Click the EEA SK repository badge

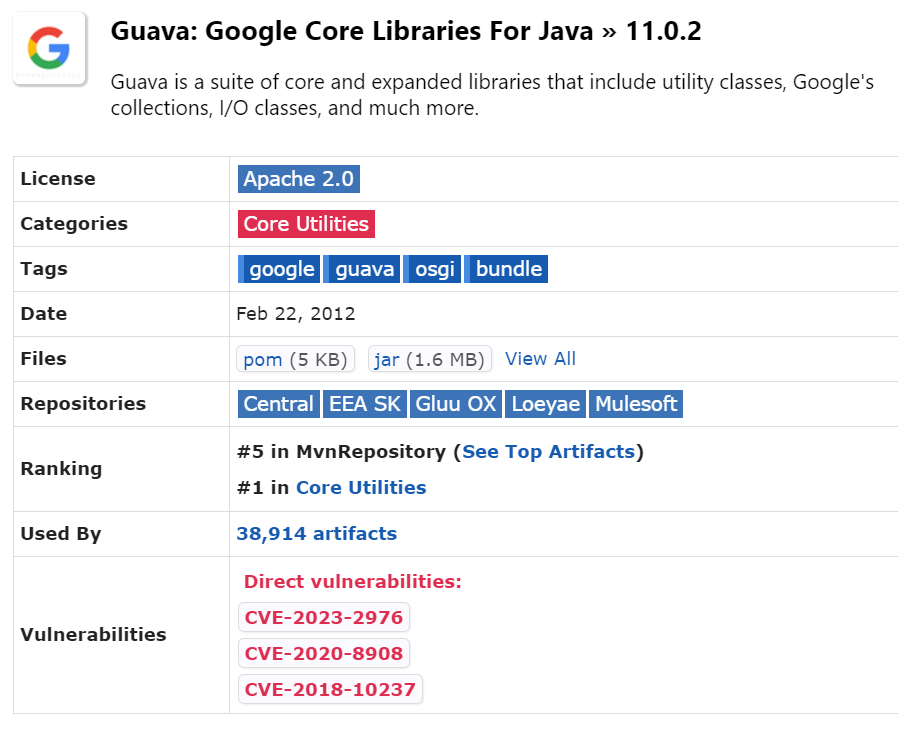[364, 404]
